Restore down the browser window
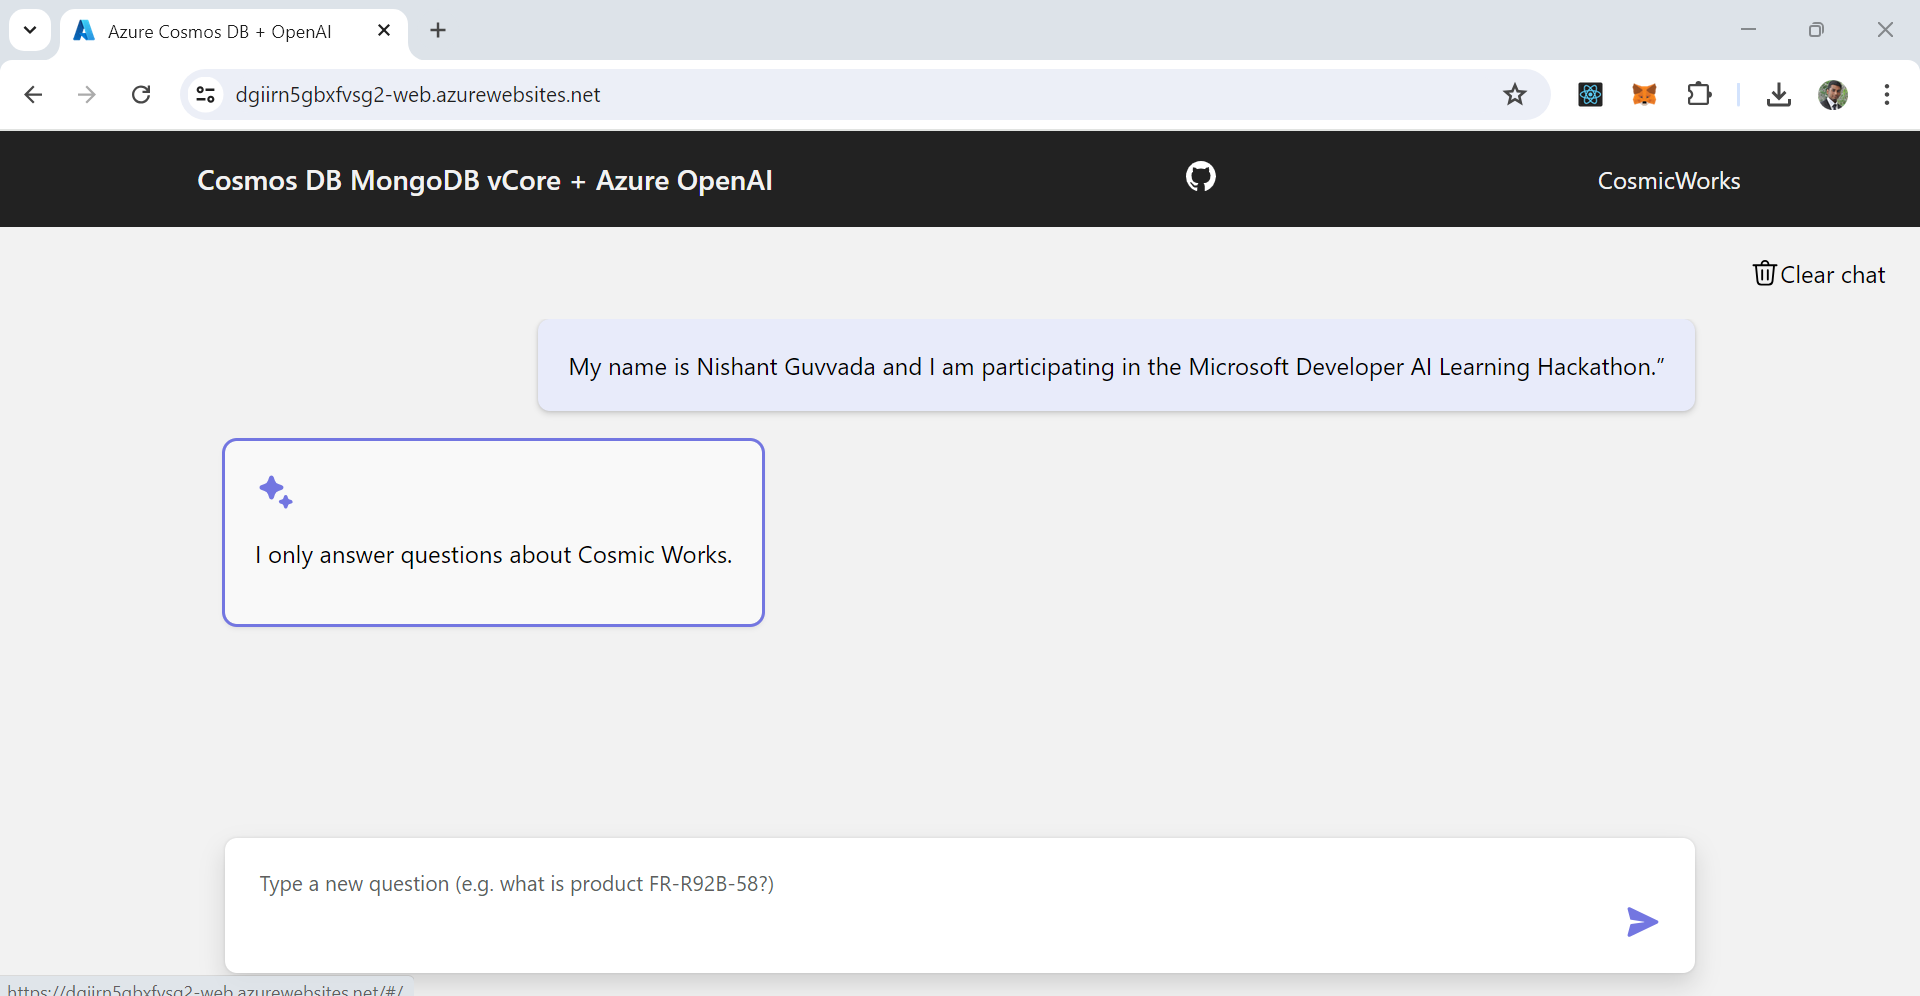The height and width of the screenshot is (996, 1920). tap(1816, 30)
